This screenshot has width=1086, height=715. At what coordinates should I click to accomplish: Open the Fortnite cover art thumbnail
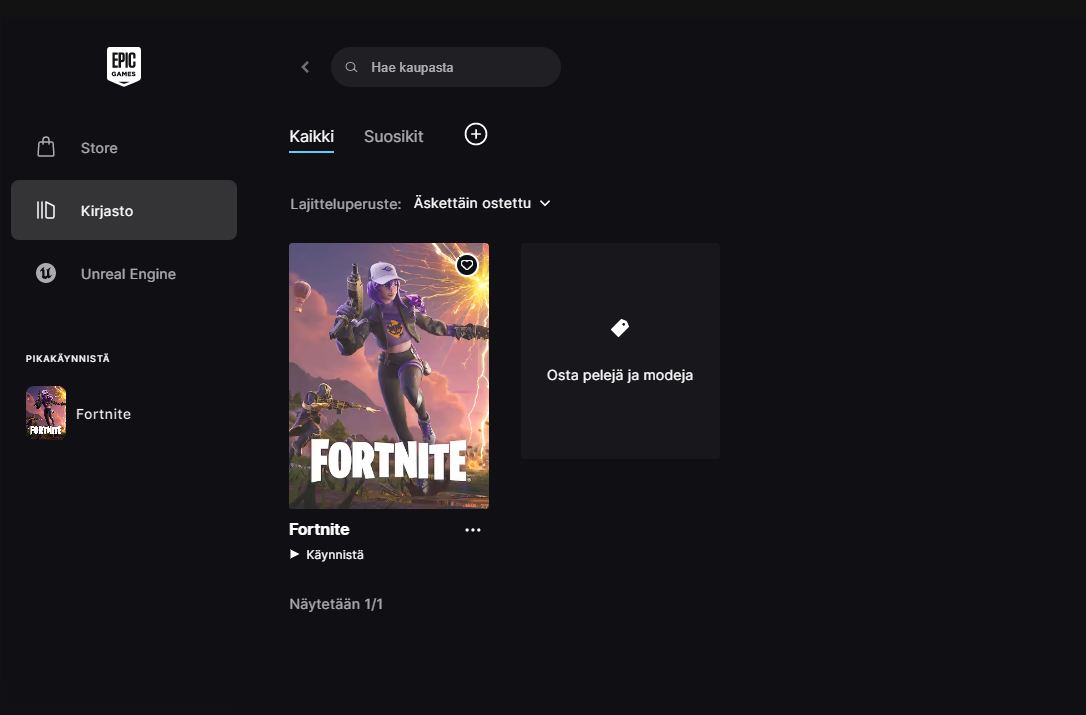389,376
